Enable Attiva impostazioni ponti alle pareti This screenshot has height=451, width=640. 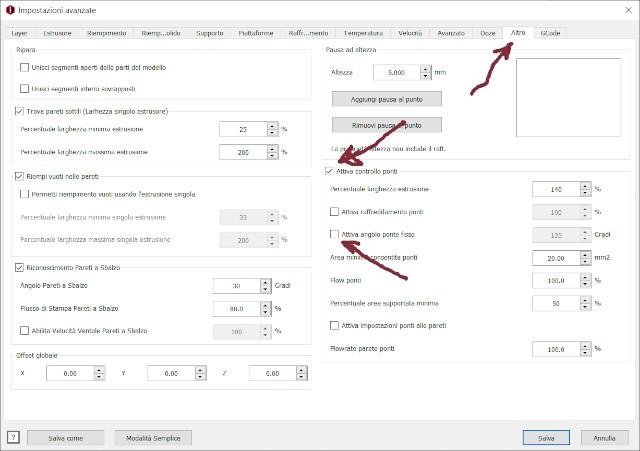pyautogui.click(x=334, y=325)
